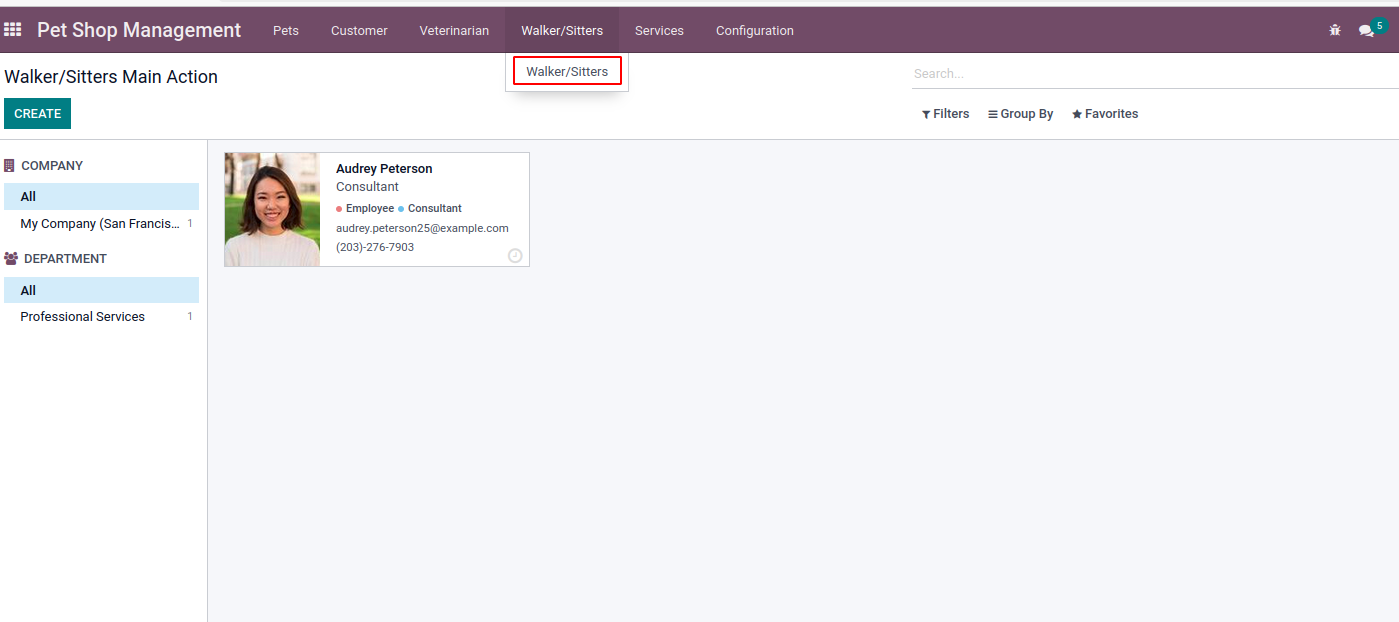Click the COMPANY section header

pyautogui.click(x=44, y=166)
